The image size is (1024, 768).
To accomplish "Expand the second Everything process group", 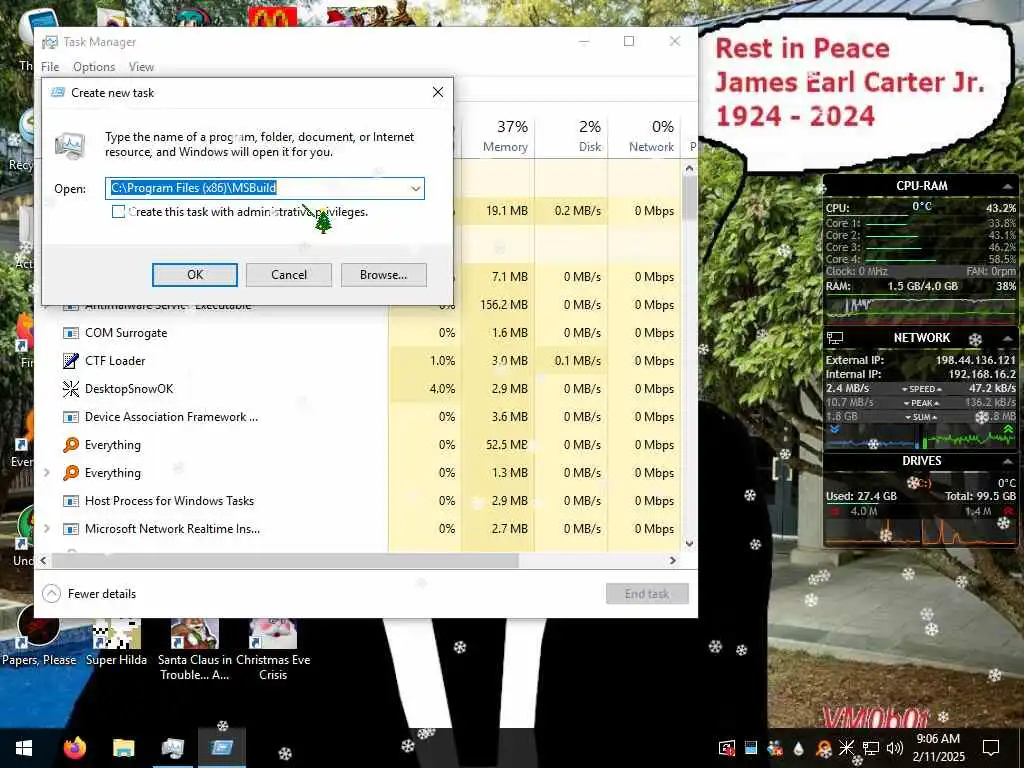I will [x=46, y=473].
